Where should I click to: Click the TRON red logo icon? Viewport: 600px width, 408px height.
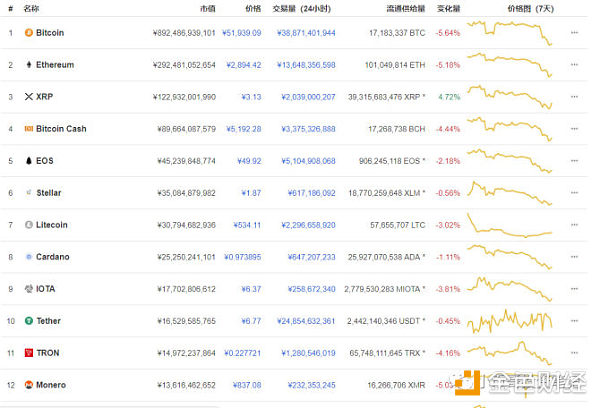tap(29, 353)
